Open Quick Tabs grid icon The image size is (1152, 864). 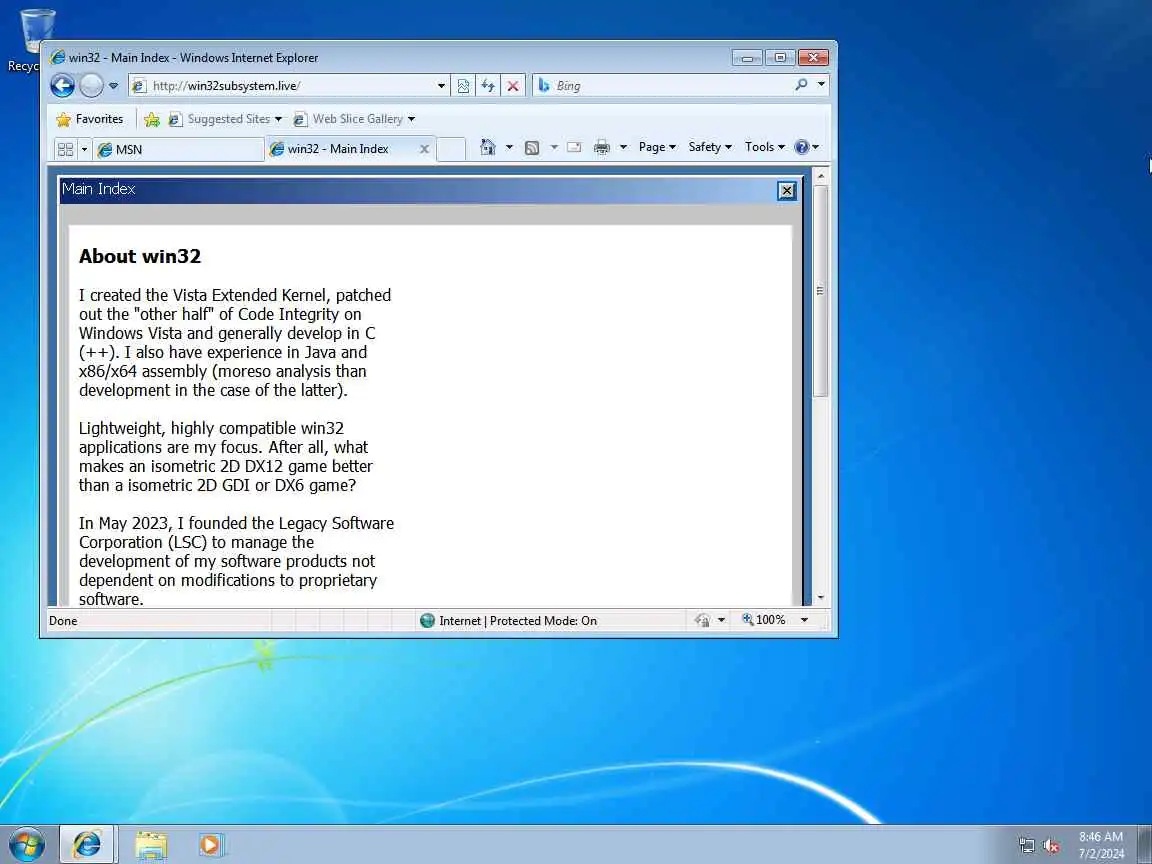pyautogui.click(x=65, y=149)
